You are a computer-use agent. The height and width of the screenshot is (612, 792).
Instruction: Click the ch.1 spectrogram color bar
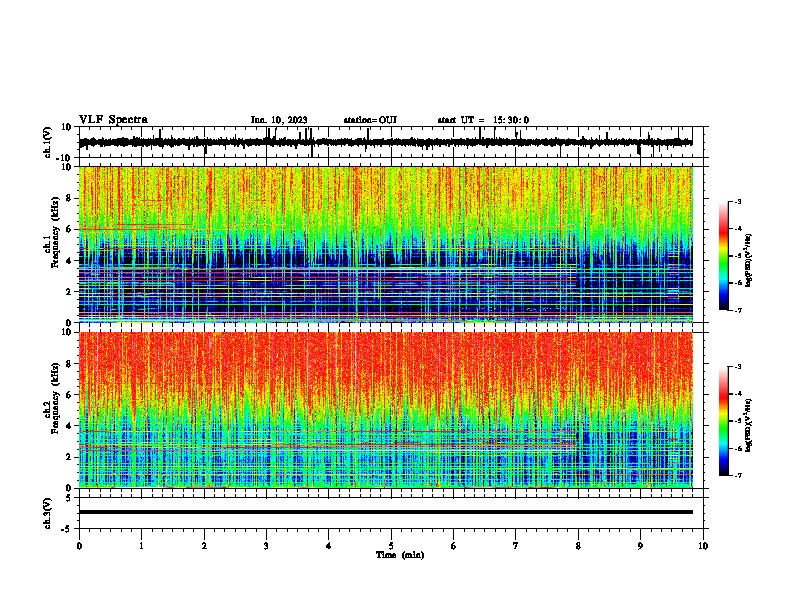pos(724,256)
